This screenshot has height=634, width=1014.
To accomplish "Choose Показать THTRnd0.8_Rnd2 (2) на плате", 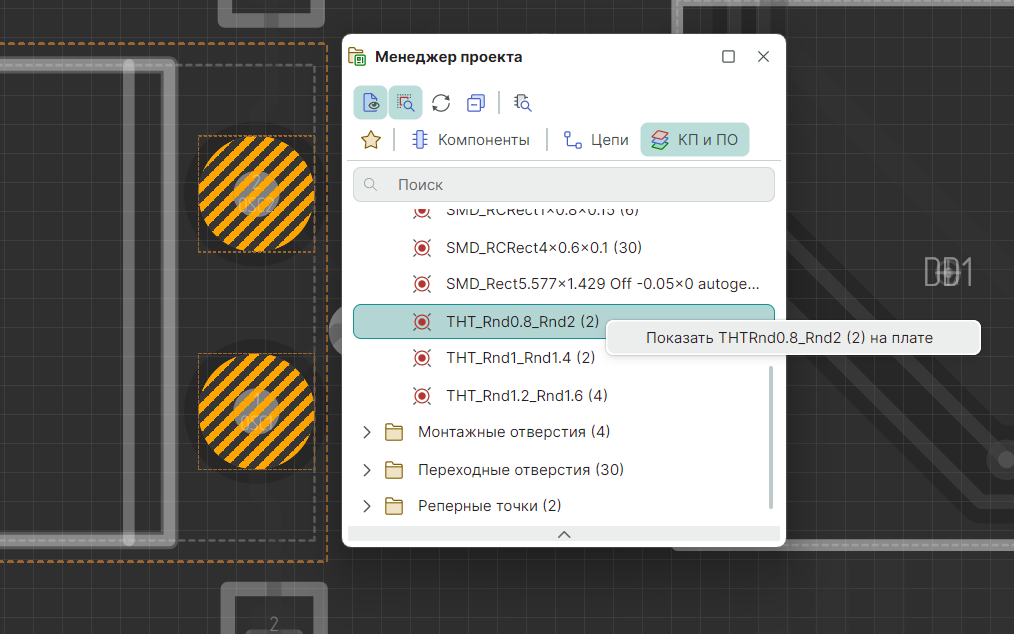I will click(793, 338).
